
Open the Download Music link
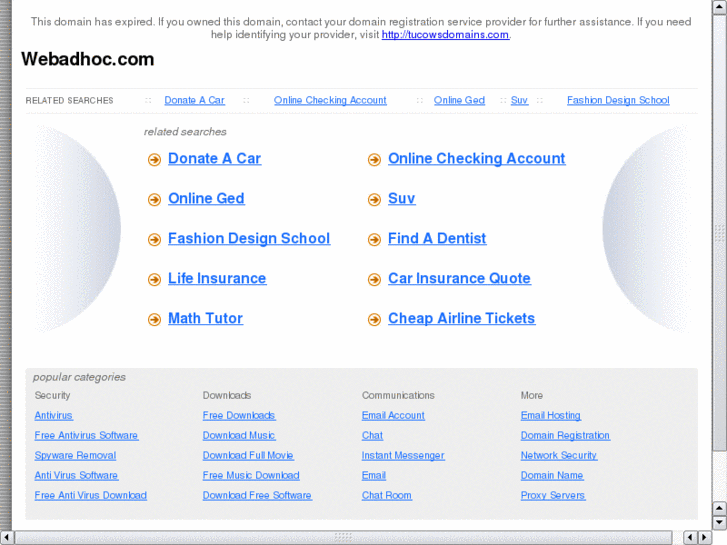[239, 436]
